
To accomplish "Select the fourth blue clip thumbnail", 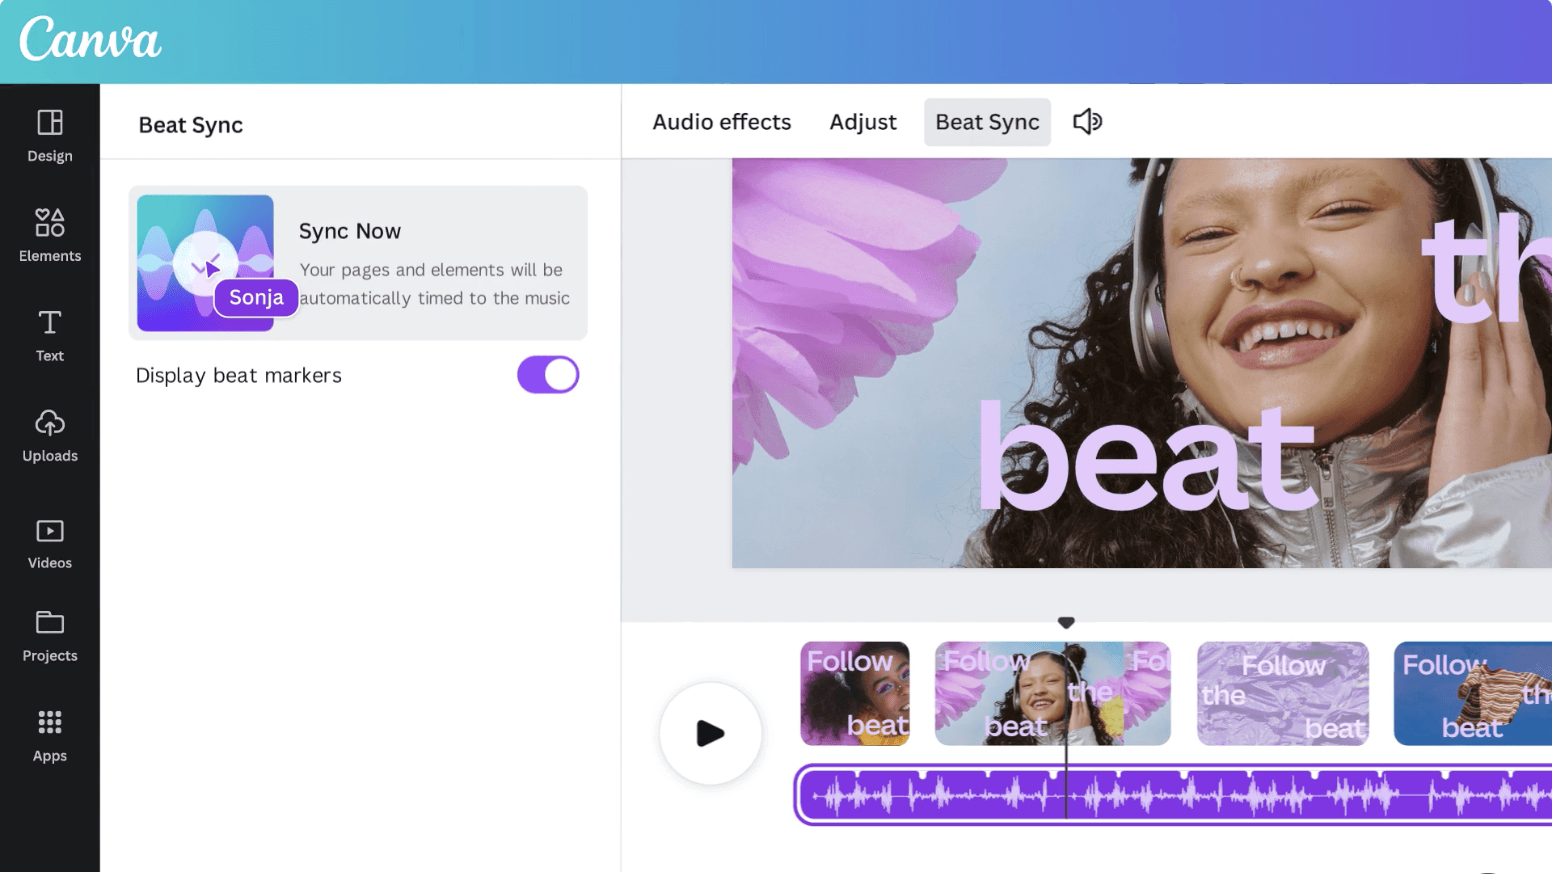I will [1473, 693].
